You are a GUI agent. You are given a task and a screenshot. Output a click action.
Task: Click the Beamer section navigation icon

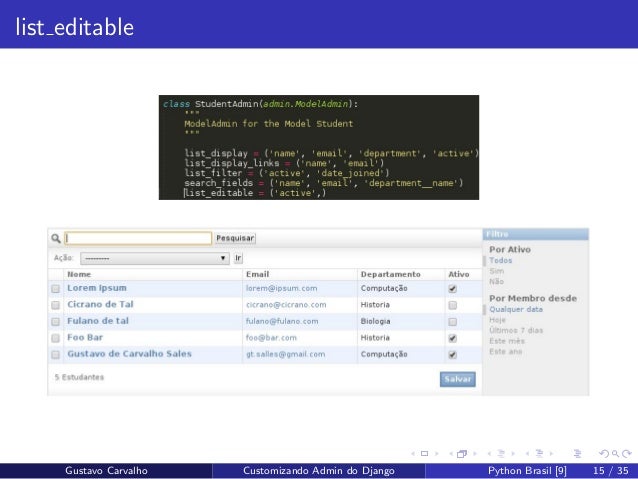point(539,453)
